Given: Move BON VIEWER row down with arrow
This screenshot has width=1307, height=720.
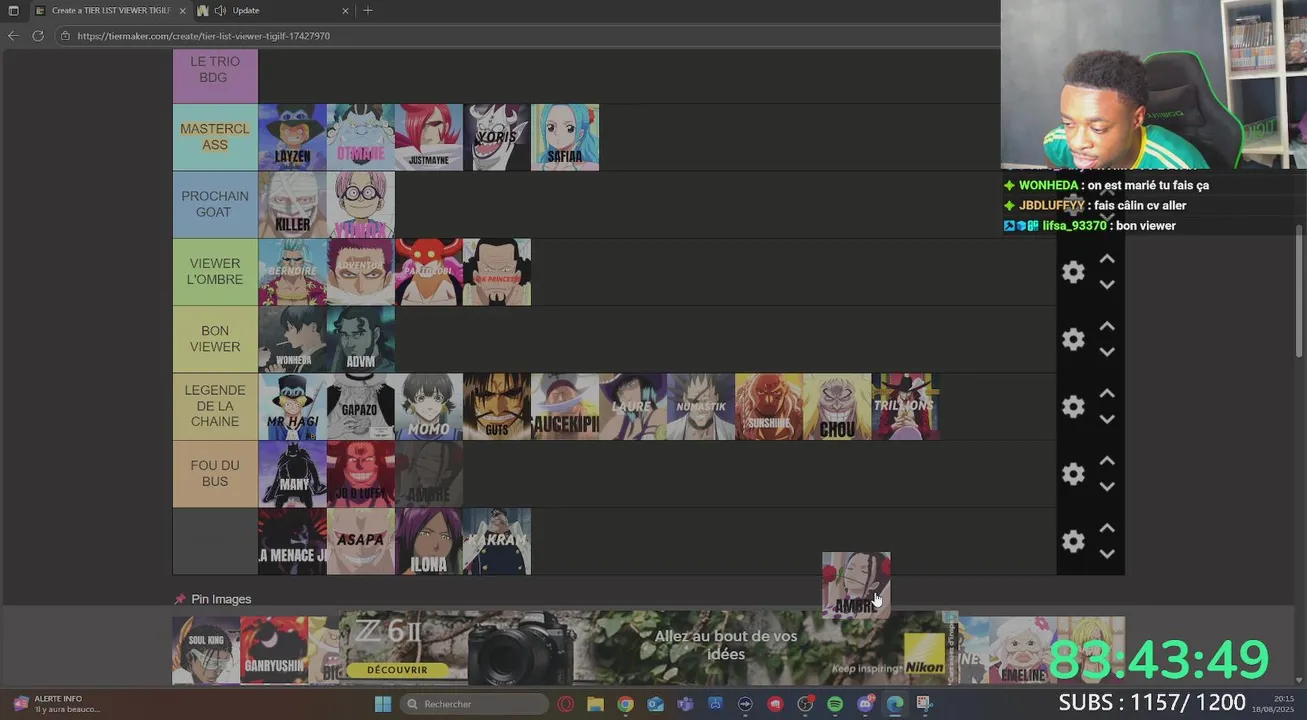Looking at the screenshot, I should [1107, 352].
